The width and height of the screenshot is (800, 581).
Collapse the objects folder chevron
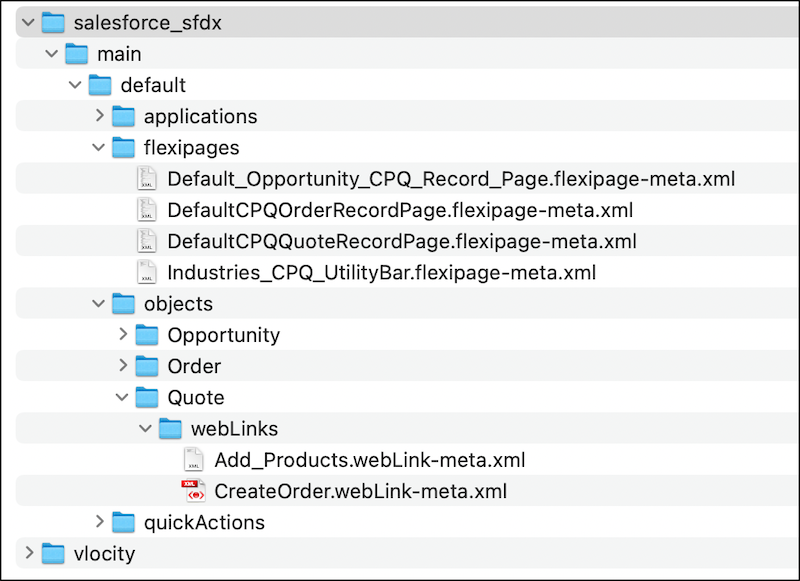pos(98,304)
